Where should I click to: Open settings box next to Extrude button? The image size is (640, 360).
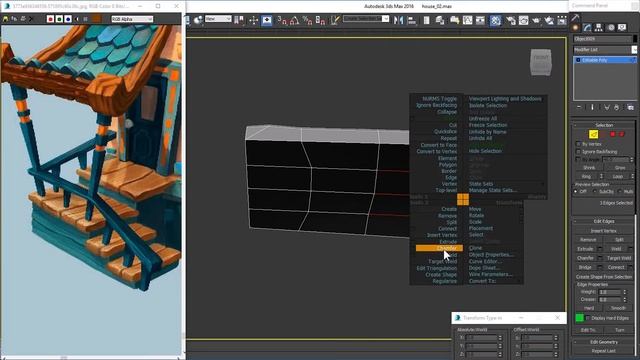(600, 249)
